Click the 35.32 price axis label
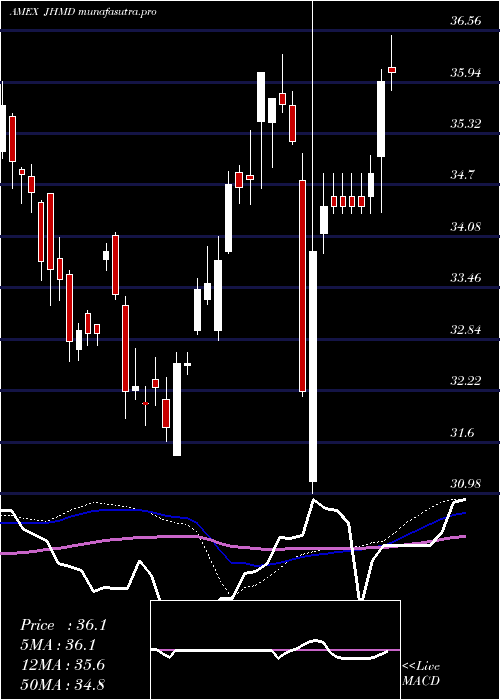Viewport: 500px width, 700px height. 465,124
